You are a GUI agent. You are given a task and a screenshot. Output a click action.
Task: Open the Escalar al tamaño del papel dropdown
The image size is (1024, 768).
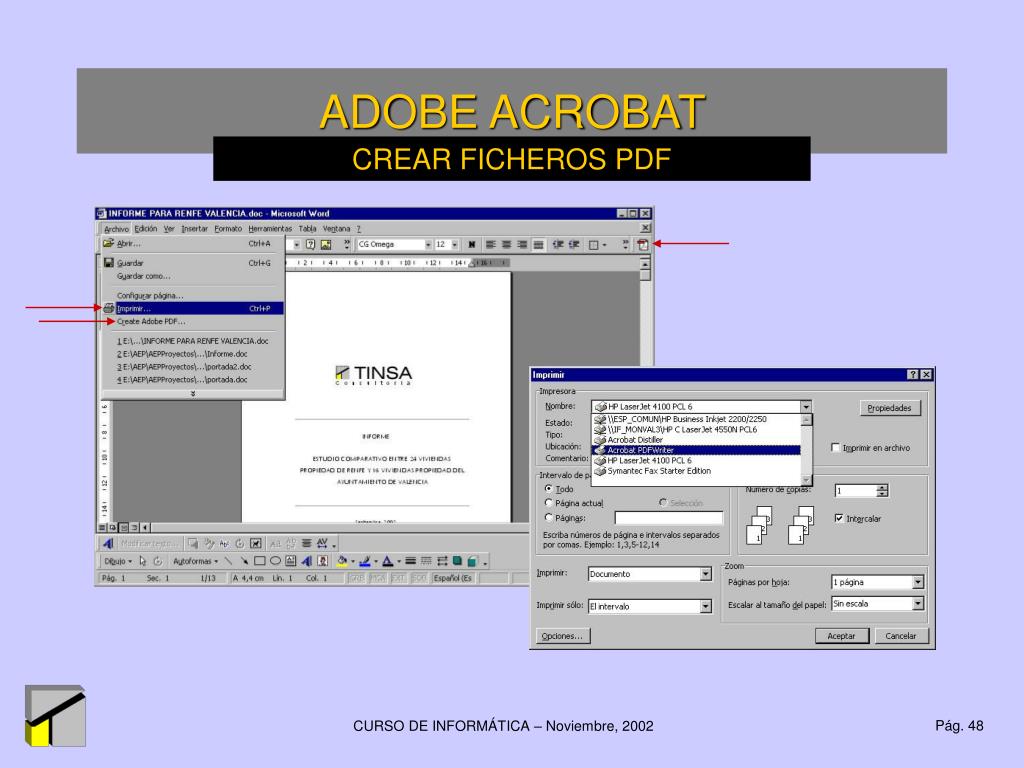click(918, 603)
